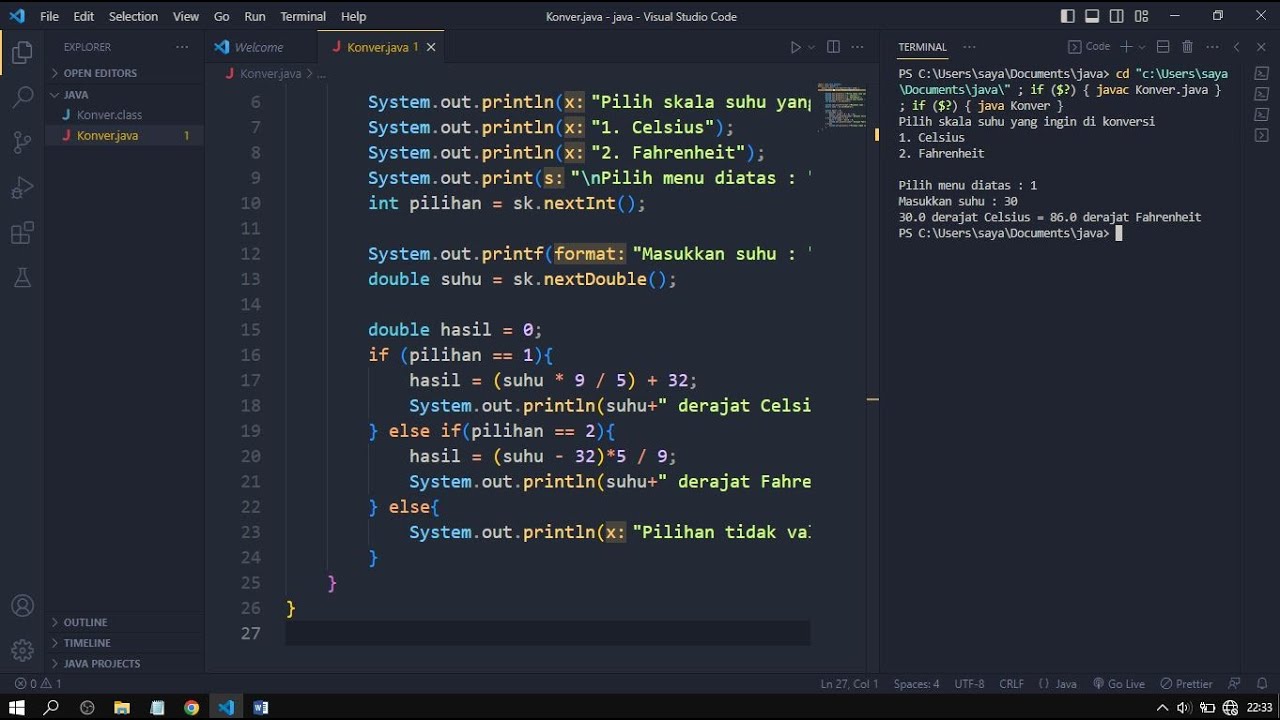The width and height of the screenshot is (1280, 720).
Task: Open run button dropdown arrow
Action: [x=811, y=47]
